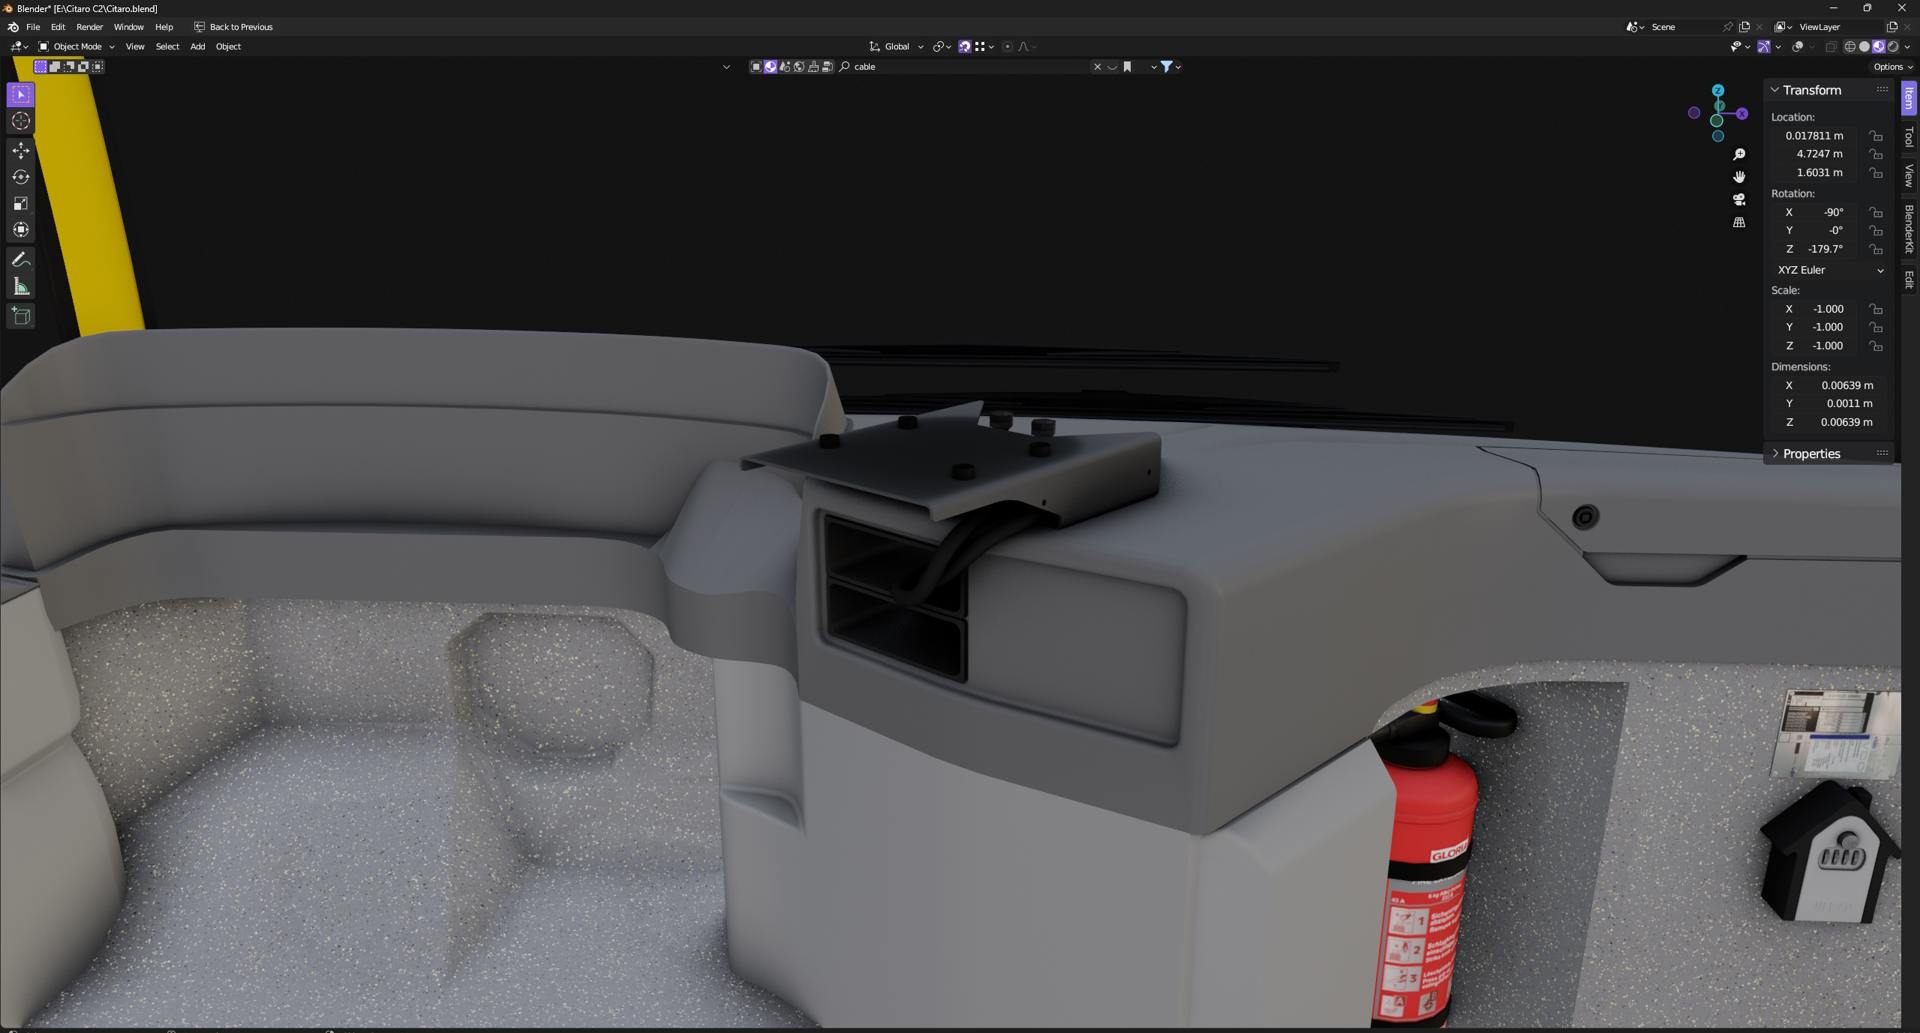Toggle snapping magnet on

[x=964, y=47]
